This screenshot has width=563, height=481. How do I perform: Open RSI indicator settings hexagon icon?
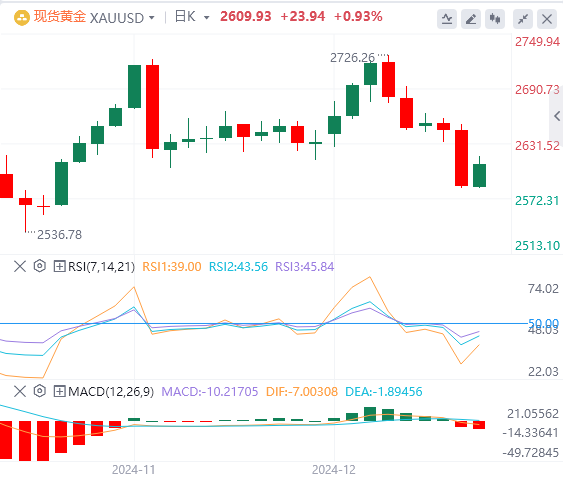39,266
